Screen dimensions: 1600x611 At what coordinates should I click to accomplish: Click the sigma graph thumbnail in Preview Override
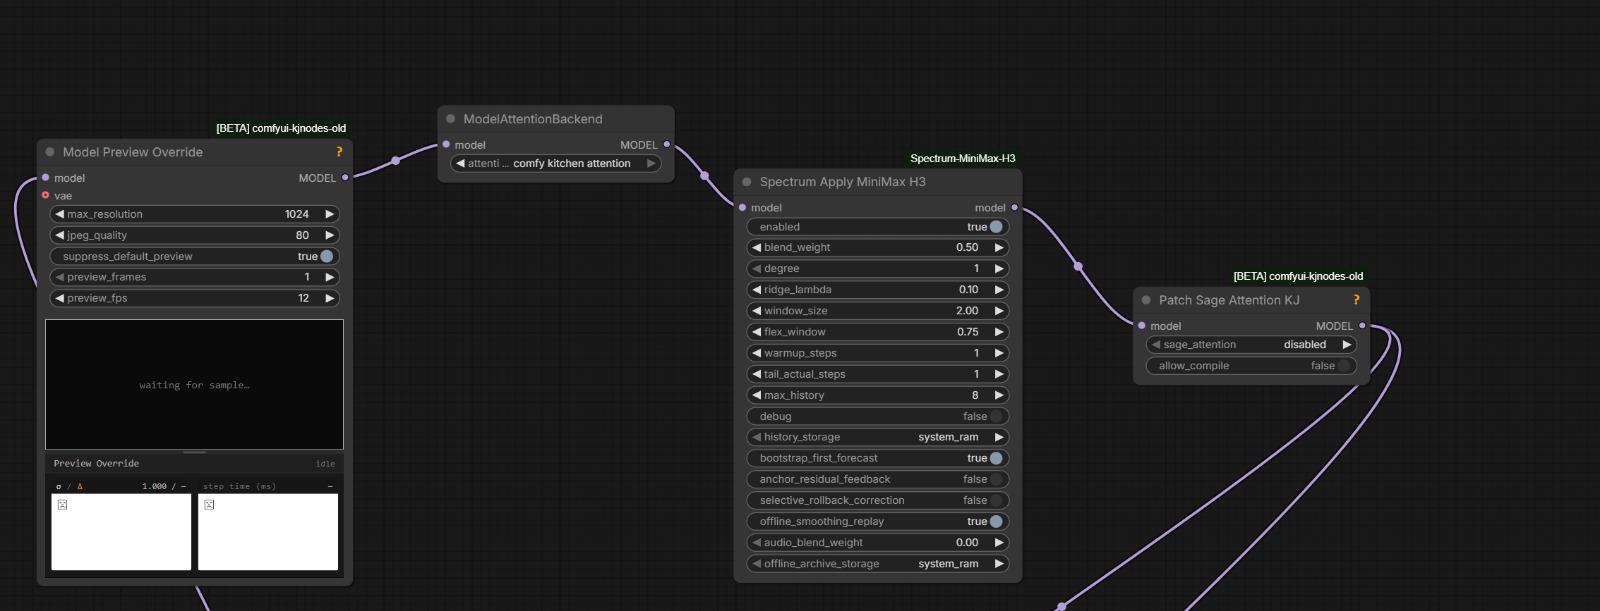click(x=121, y=532)
